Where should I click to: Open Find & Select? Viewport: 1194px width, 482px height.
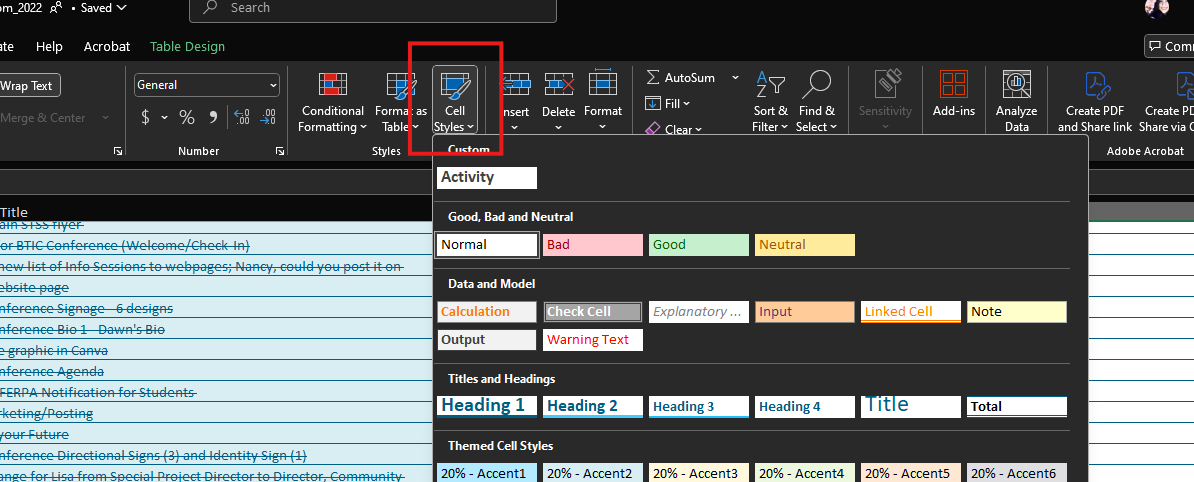(x=816, y=102)
